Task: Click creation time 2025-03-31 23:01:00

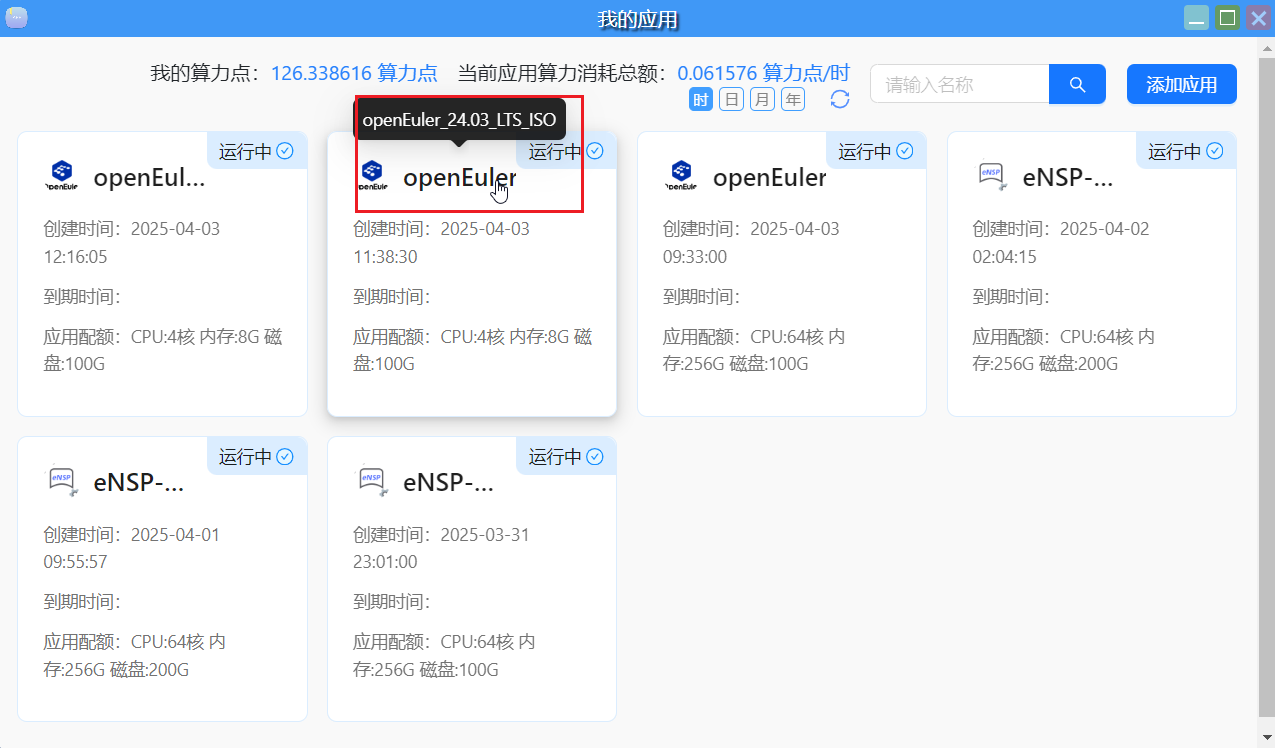Action: (442, 548)
